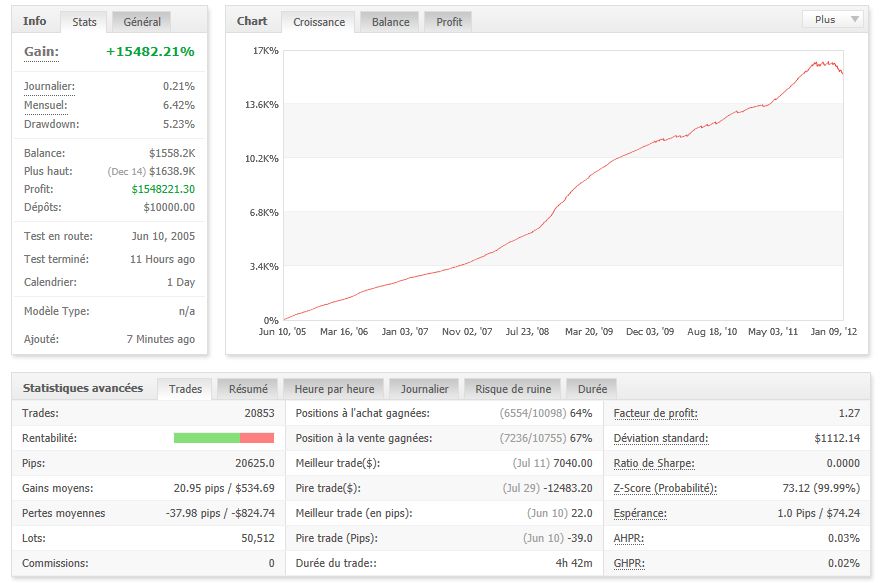
Task: Open the Durée tab
Action: click(592, 388)
